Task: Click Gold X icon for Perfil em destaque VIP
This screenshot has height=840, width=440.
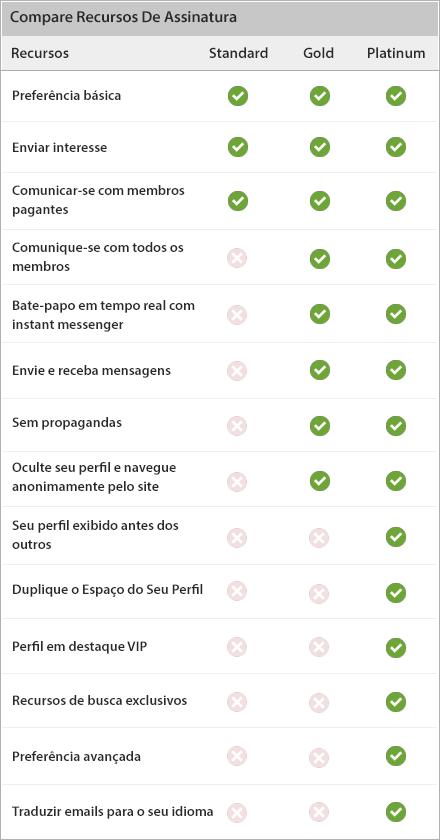Action: tap(318, 647)
